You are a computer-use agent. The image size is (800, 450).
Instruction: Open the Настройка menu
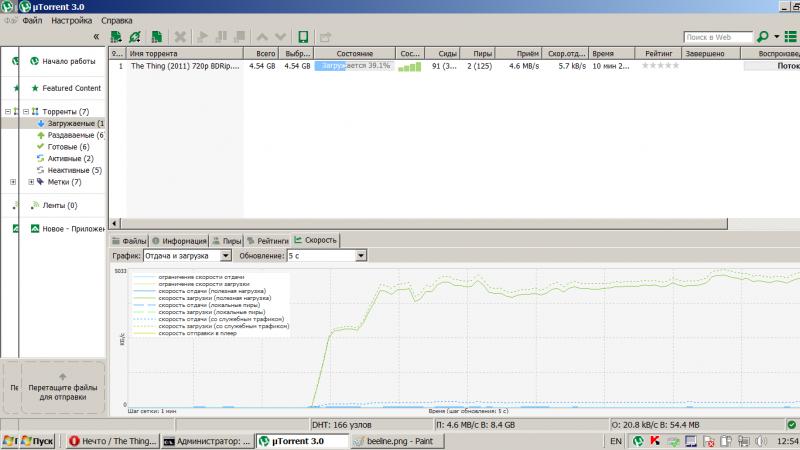(71, 20)
